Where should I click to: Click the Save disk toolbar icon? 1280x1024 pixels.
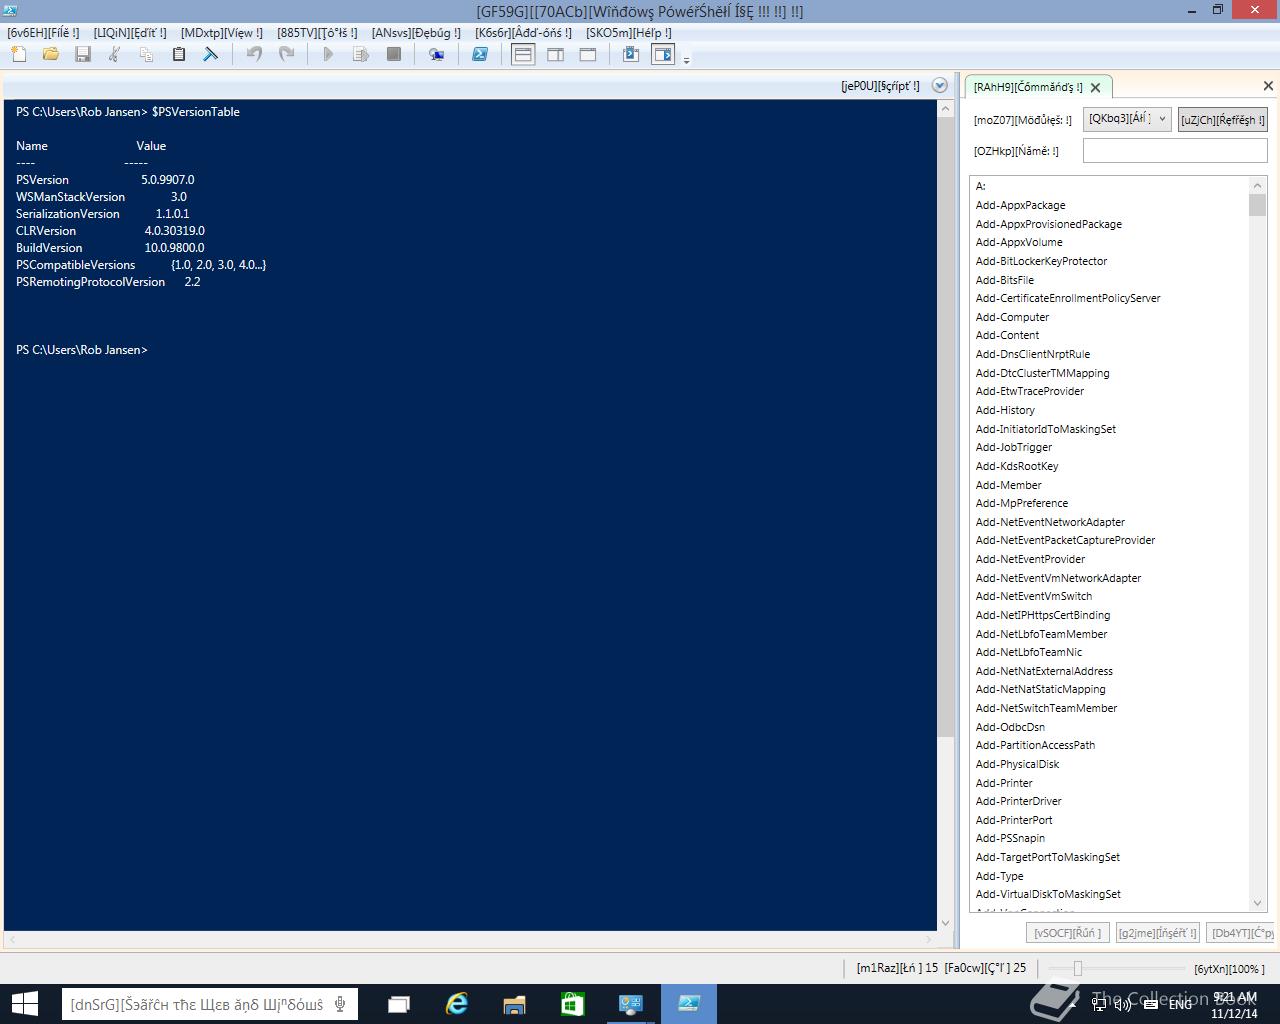pos(83,54)
